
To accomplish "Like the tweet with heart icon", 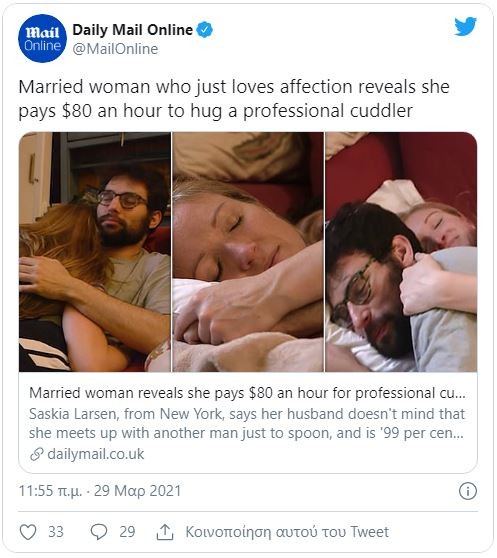I will point(28,532).
